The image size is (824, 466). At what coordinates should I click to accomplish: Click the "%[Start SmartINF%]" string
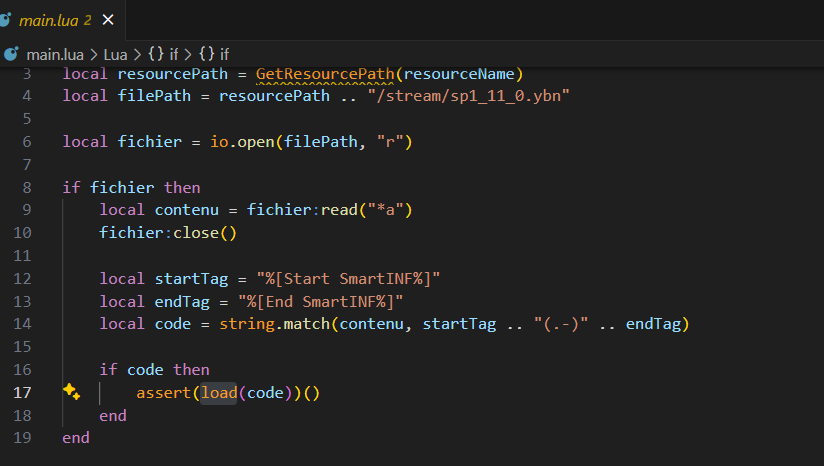[348, 278]
